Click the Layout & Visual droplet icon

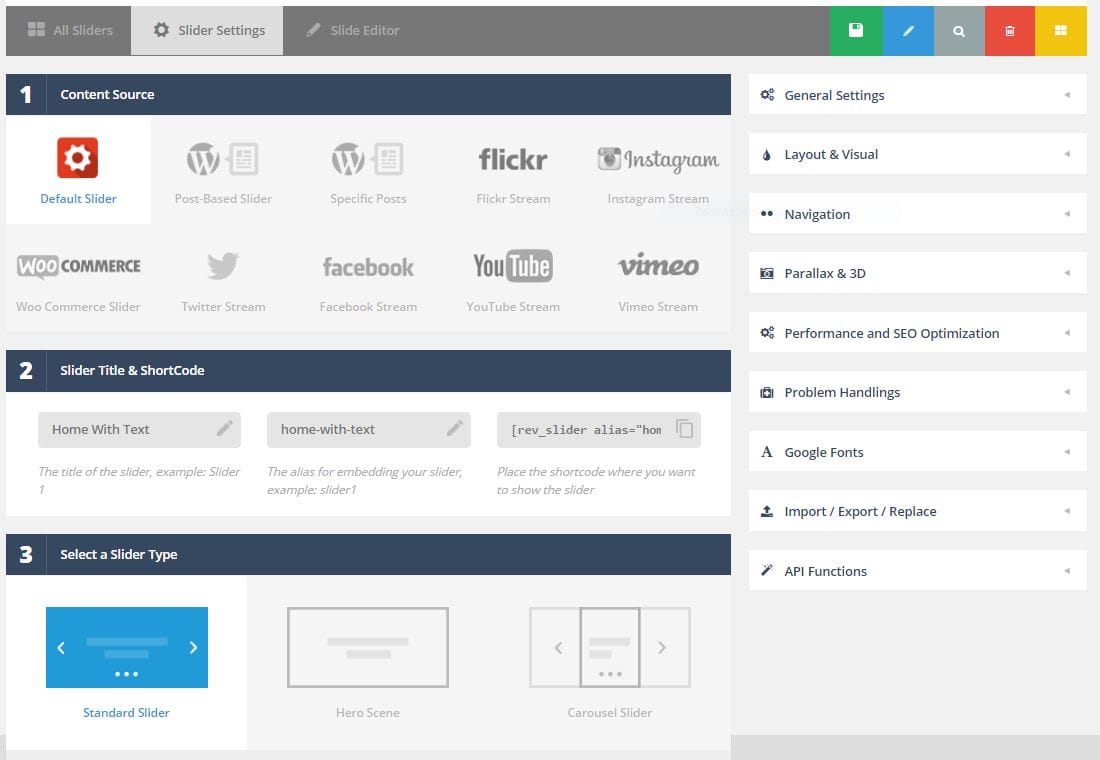(767, 154)
